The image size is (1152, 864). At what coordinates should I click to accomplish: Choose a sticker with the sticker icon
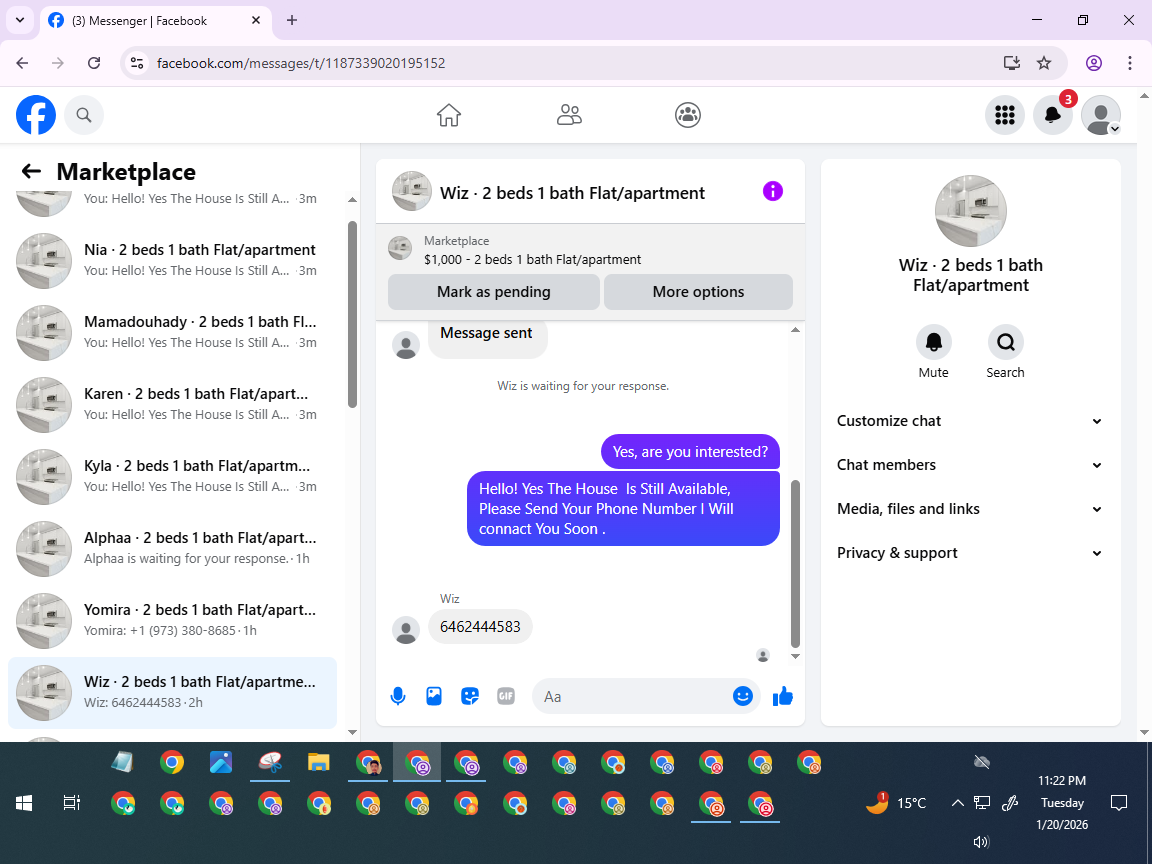coord(470,696)
